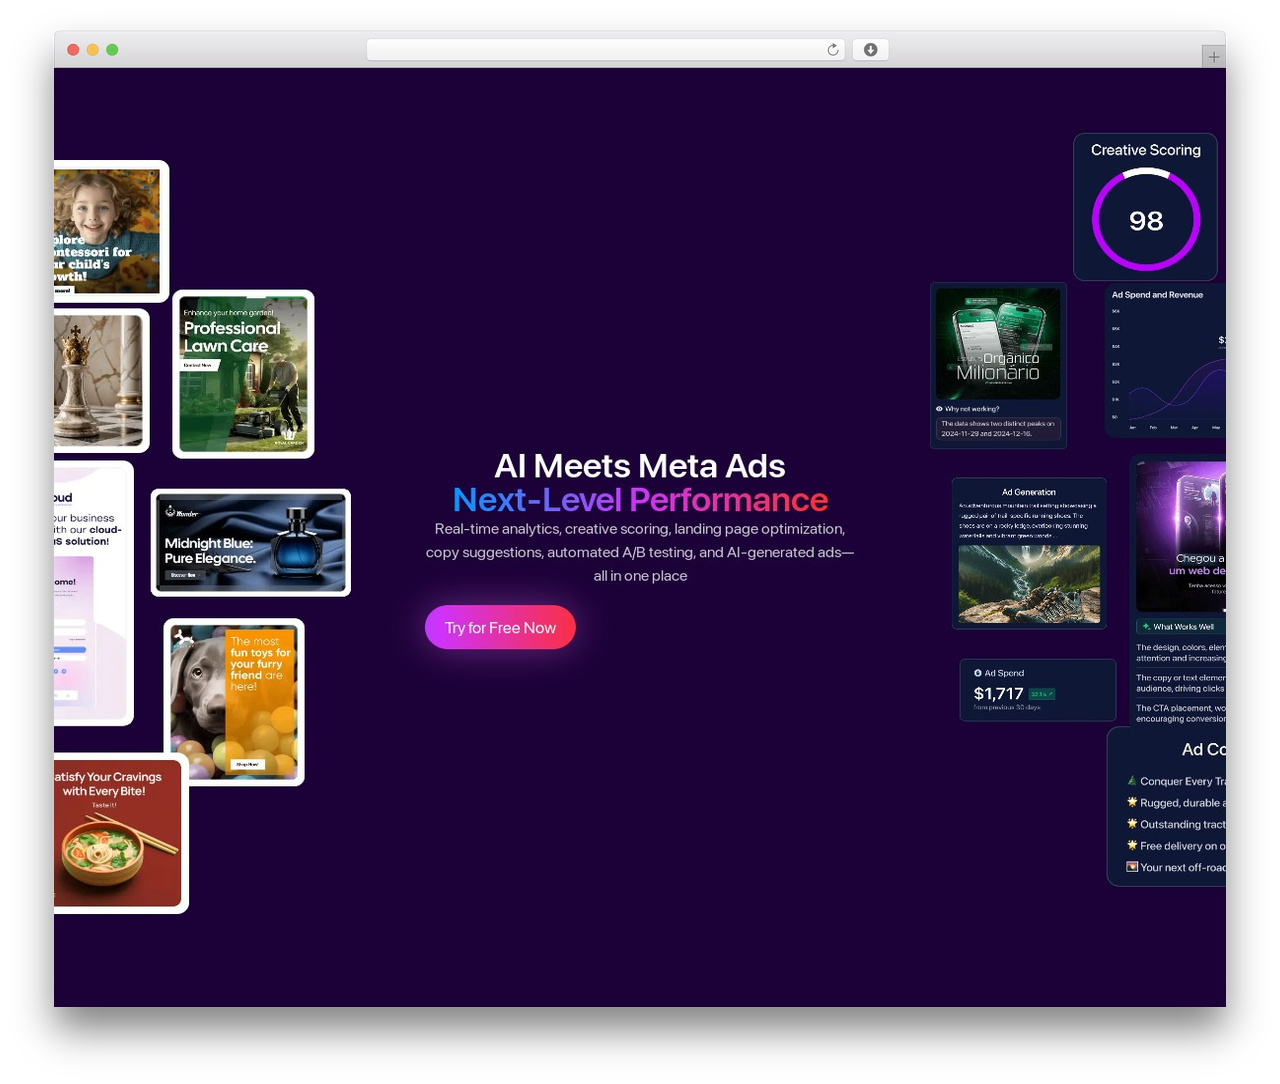Click the Ad Spend icon in spend card
The height and width of the screenshot is (1084, 1280).
[978, 673]
